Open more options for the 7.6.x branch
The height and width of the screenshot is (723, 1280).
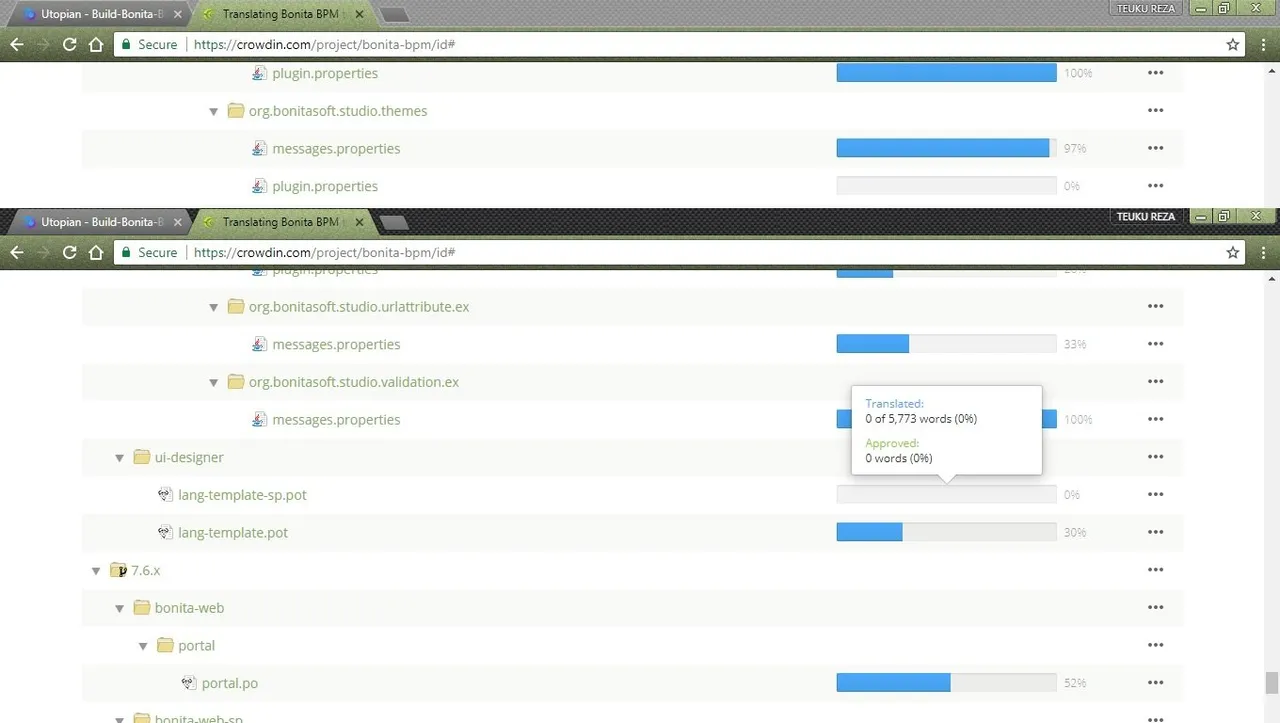point(1156,570)
